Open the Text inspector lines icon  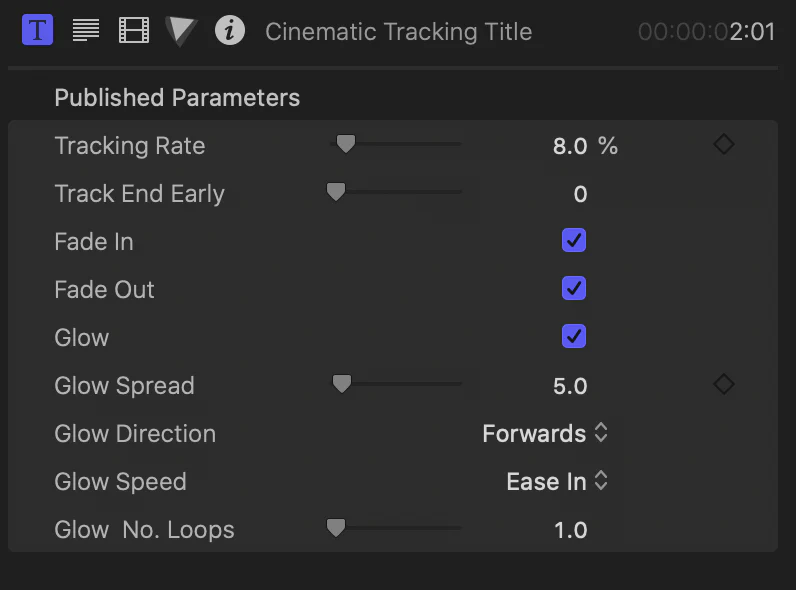[86, 30]
